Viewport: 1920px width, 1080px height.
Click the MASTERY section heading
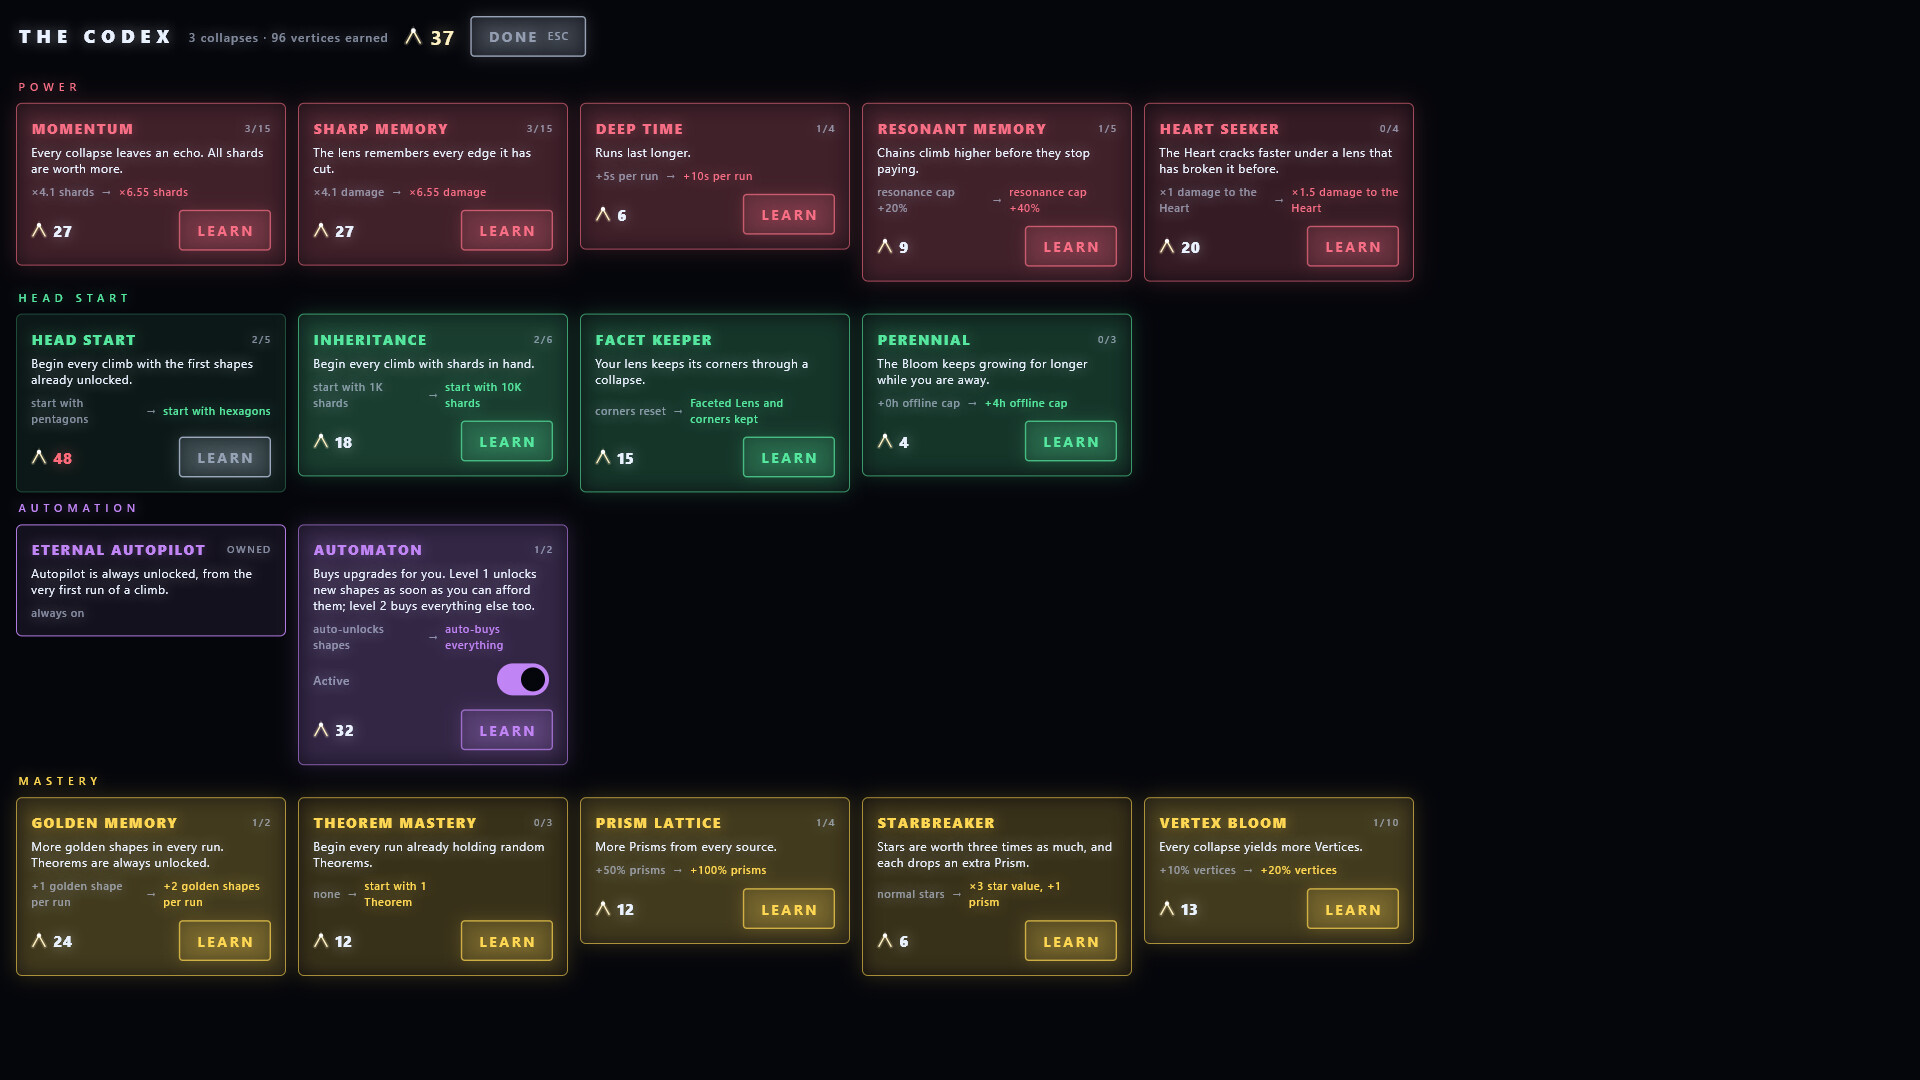pyautogui.click(x=59, y=782)
